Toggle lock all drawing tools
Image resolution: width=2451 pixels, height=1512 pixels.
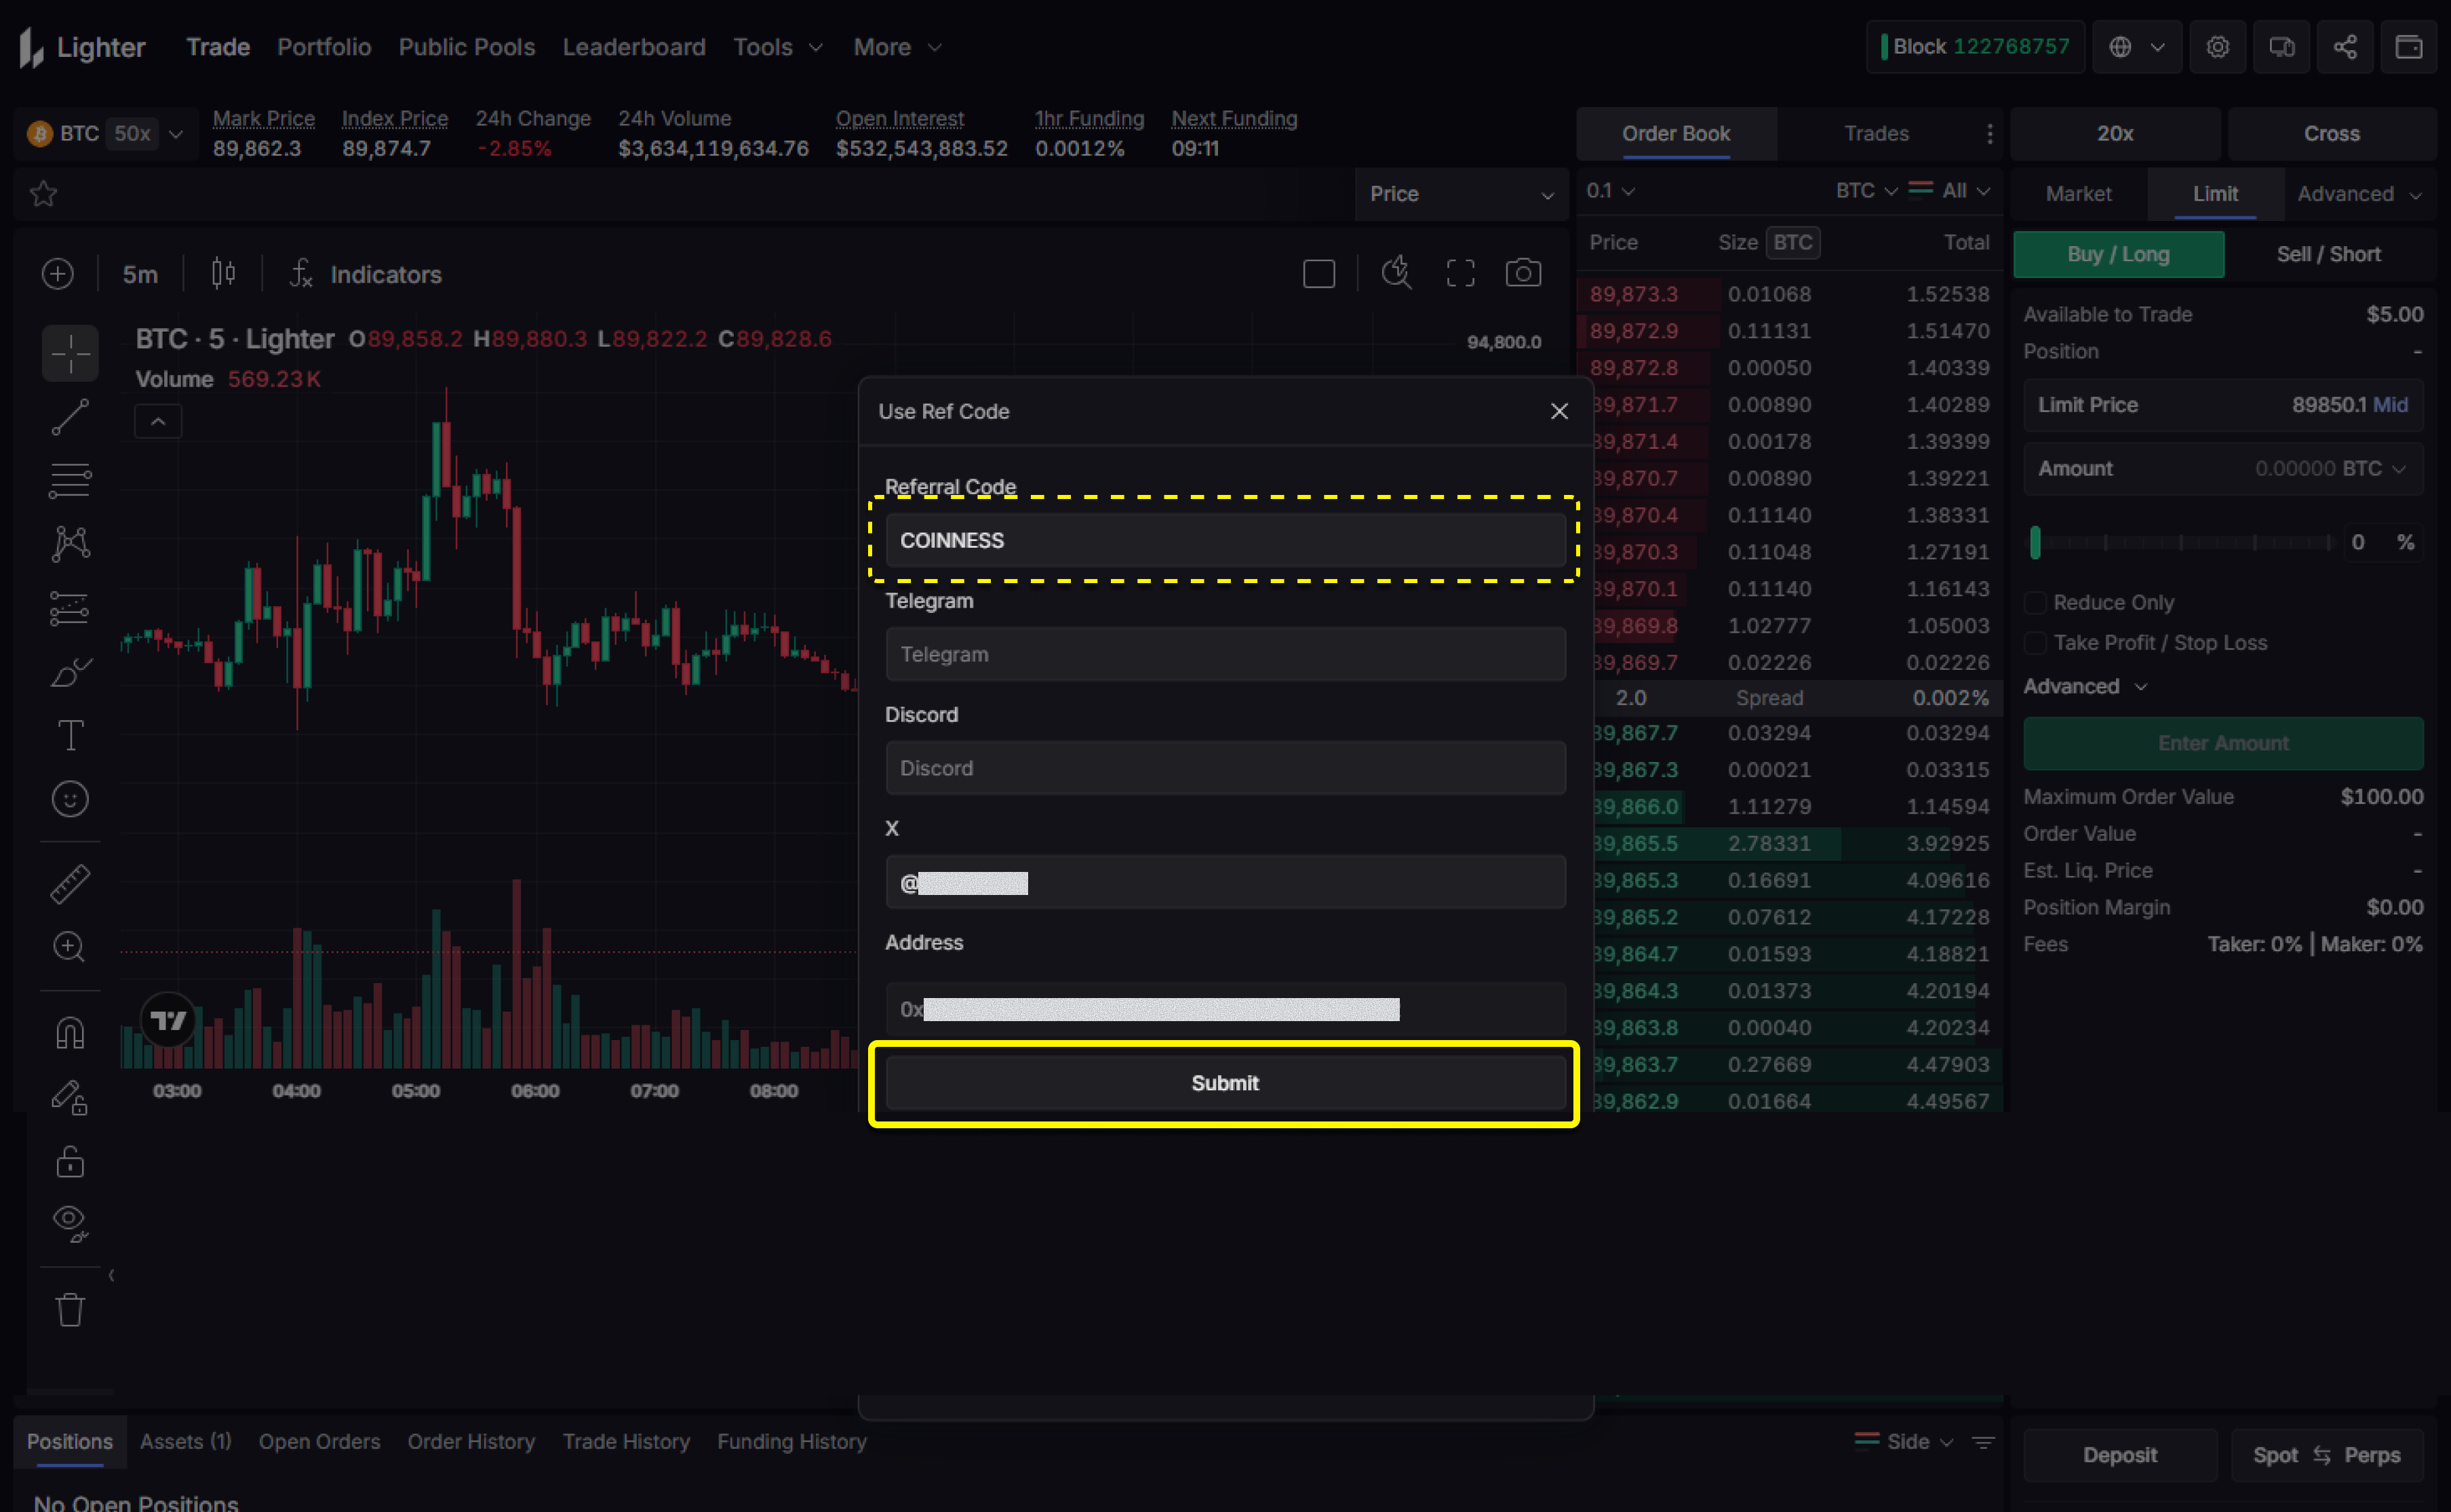coord(70,1161)
